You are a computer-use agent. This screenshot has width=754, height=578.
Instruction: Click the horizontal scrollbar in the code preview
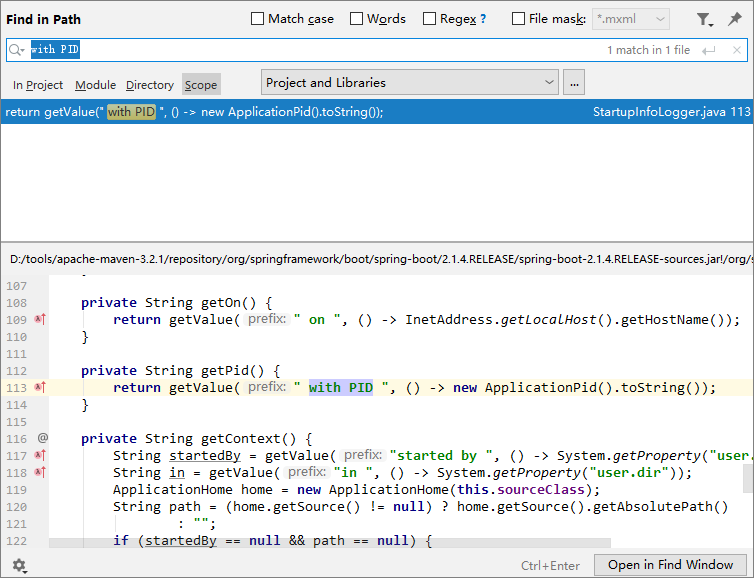pyautogui.click(x=330, y=543)
